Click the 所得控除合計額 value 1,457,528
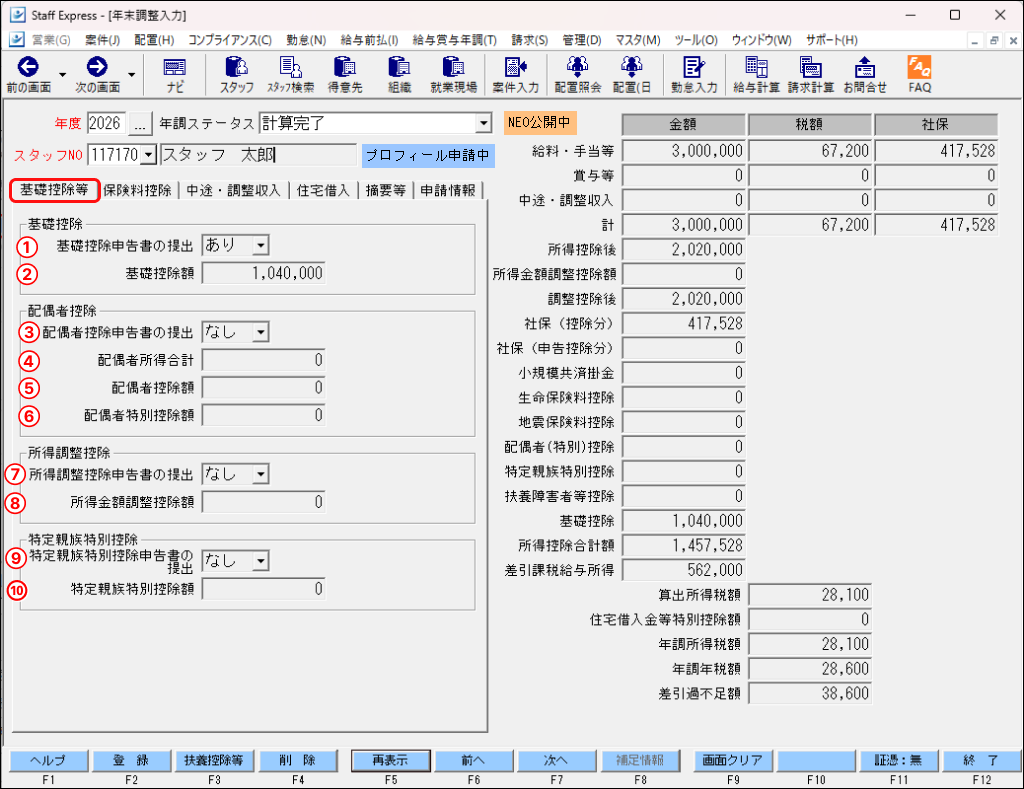The height and width of the screenshot is (789, 1024). (x=683, y=545)
